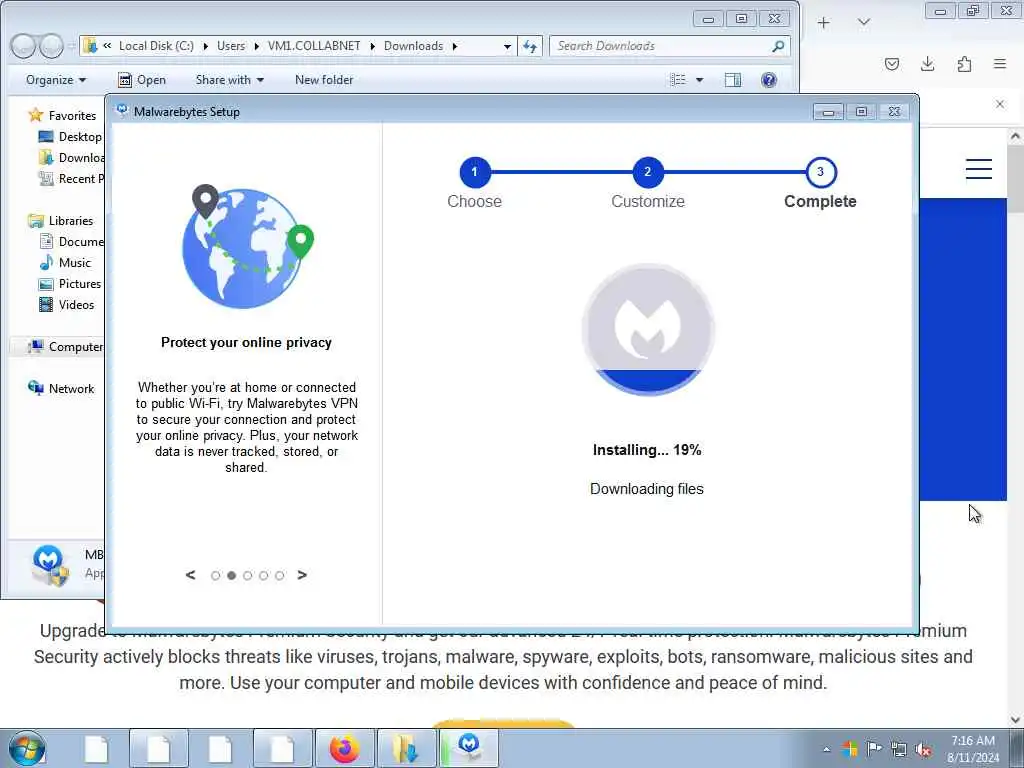Select the fourth carousel page dot
Image resolution: width=1024 pixels, height=768 pixels.
(x=263, y=575)
